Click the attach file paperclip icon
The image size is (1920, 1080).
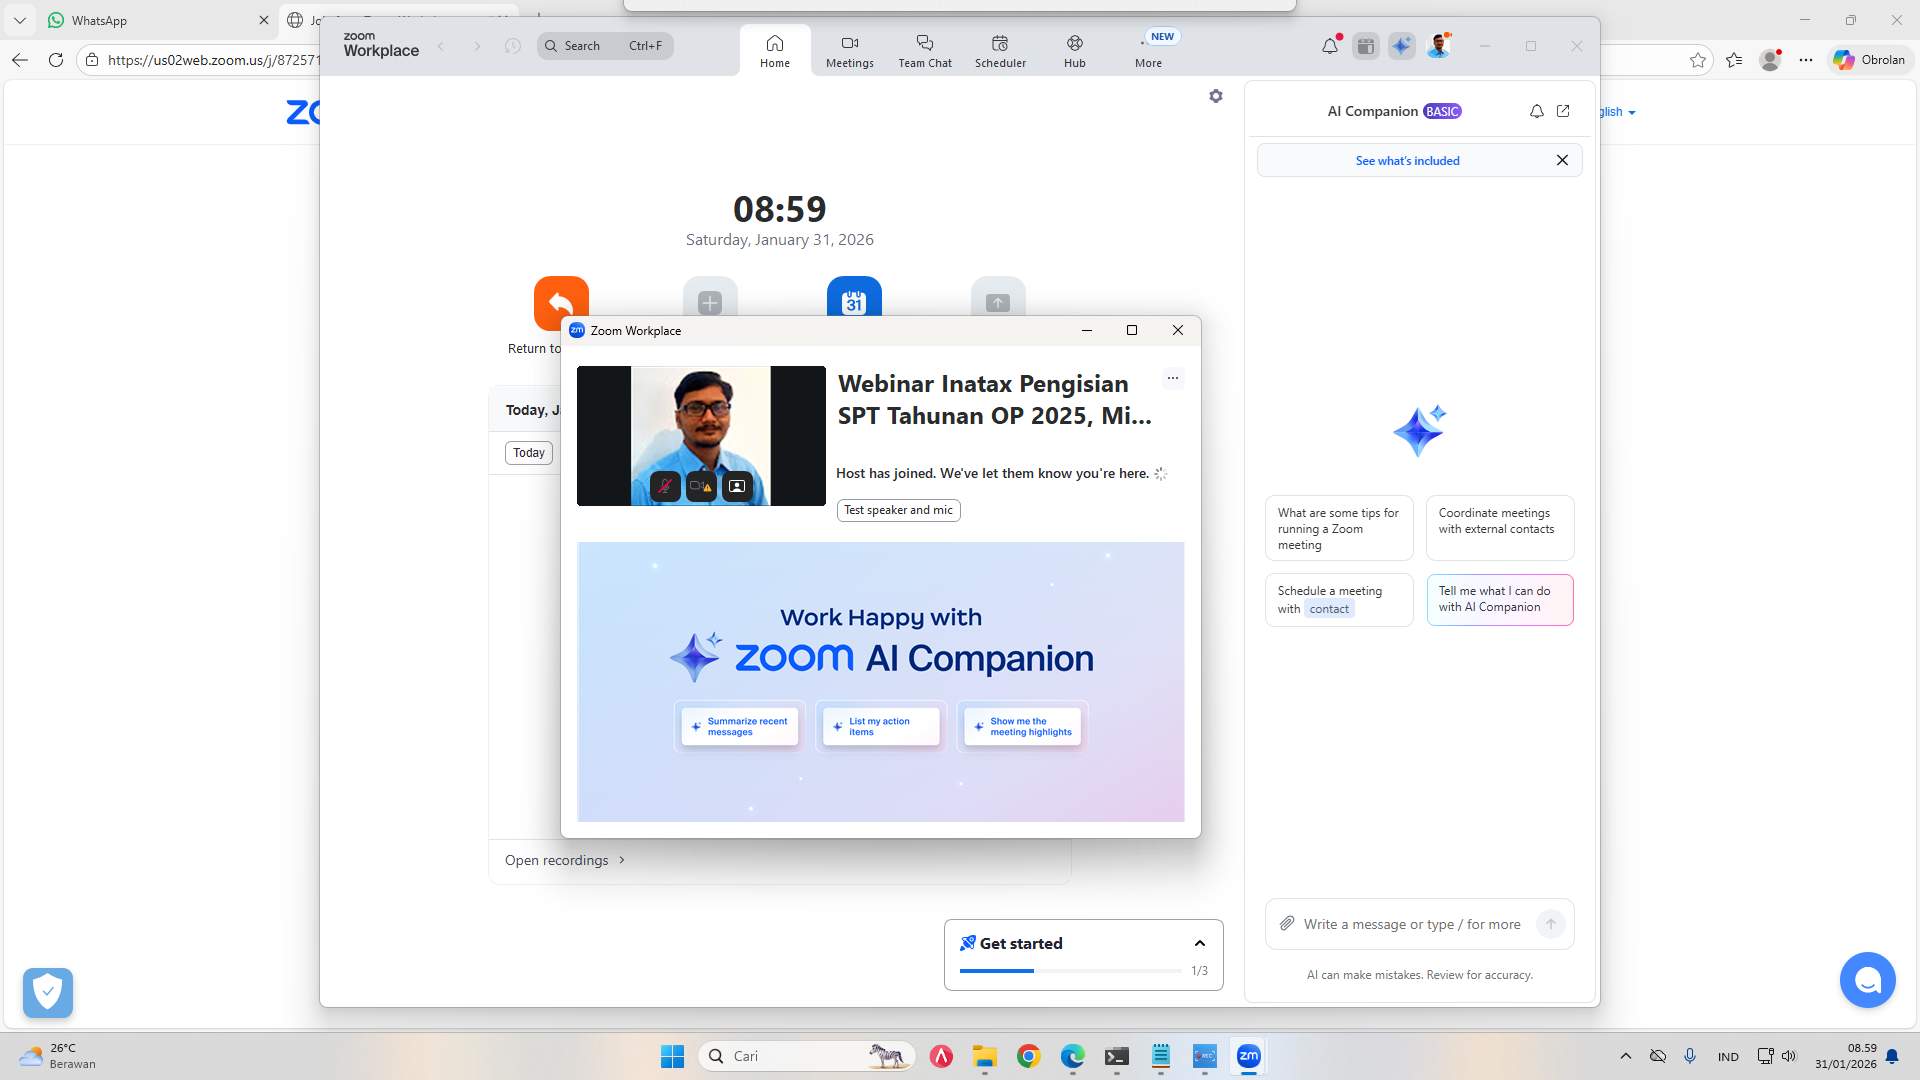[1287, 924]
